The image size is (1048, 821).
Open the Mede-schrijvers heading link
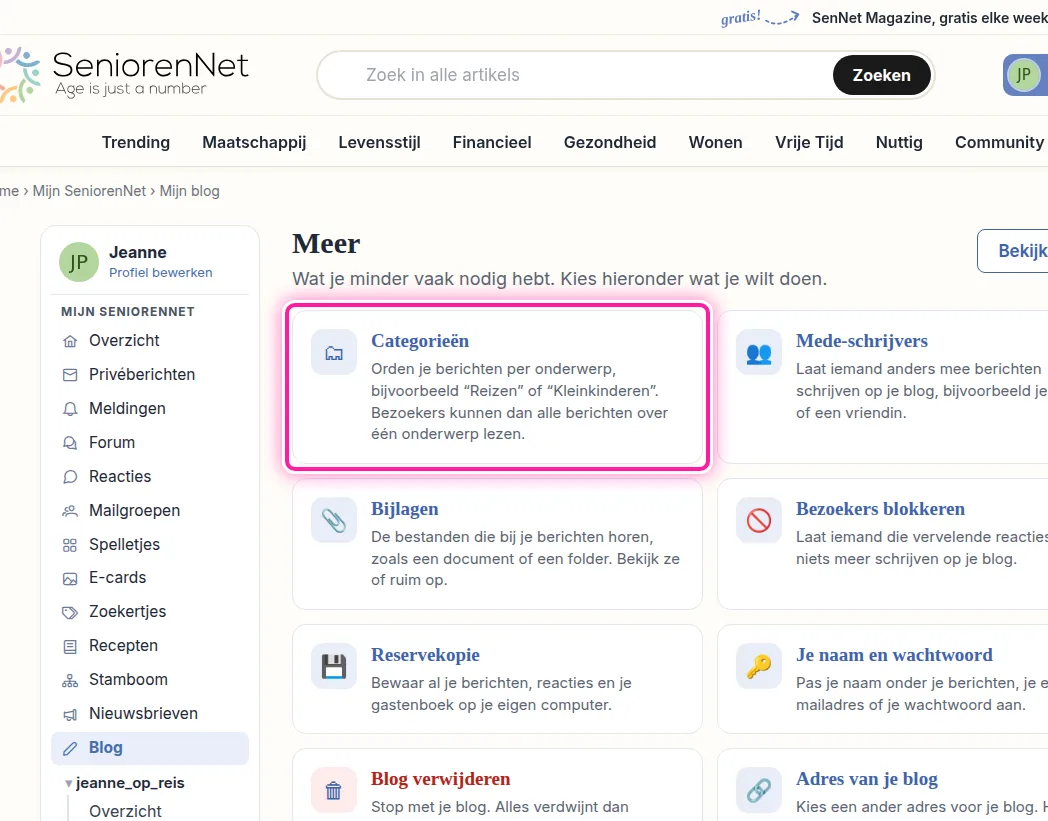pos(862,341)
